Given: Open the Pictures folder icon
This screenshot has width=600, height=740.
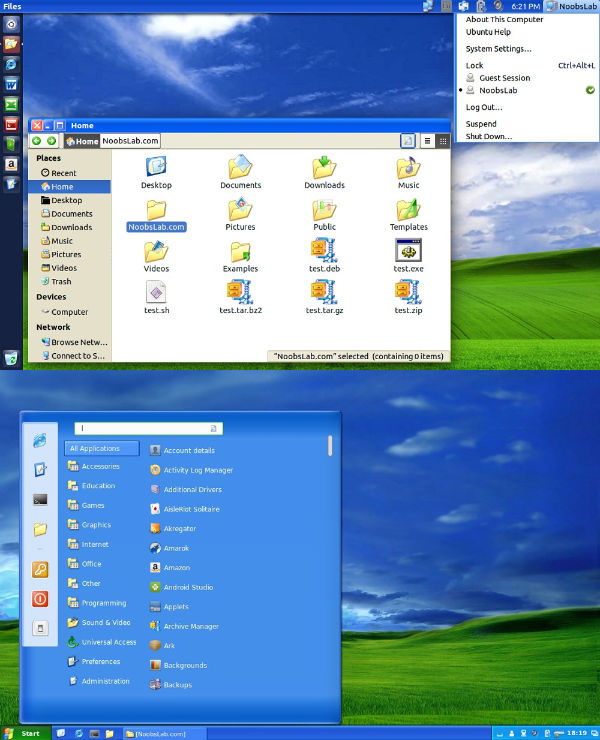Looking at the screenshot, I should pyautogui.click(x=240, y=209).
